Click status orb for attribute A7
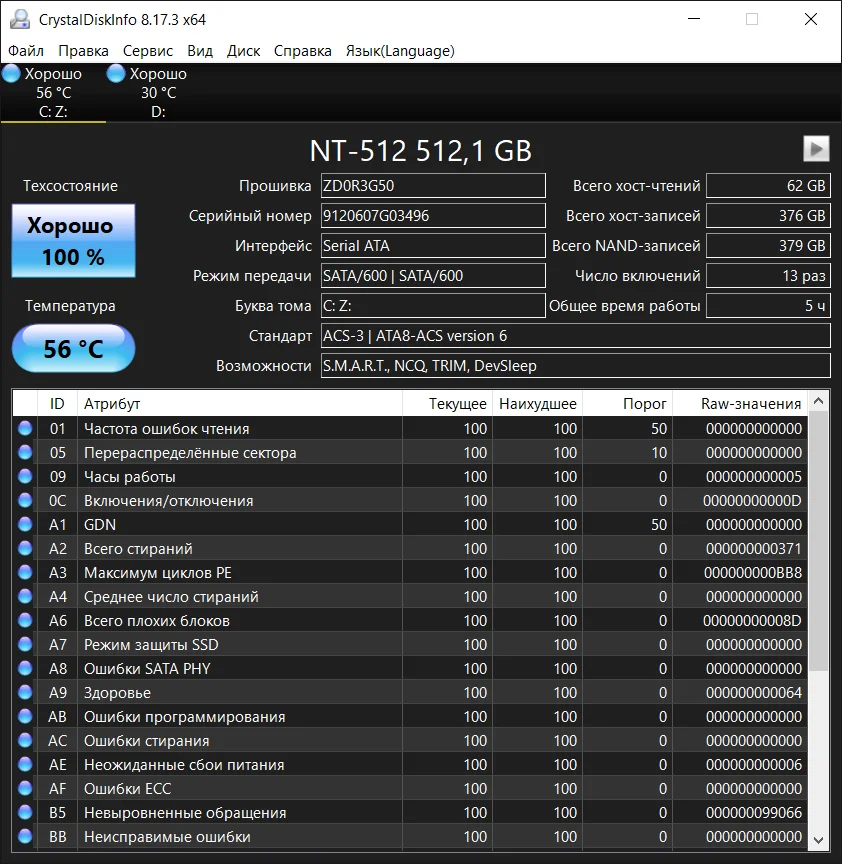Screen dimensions: 842x864 tap(25, 644)
